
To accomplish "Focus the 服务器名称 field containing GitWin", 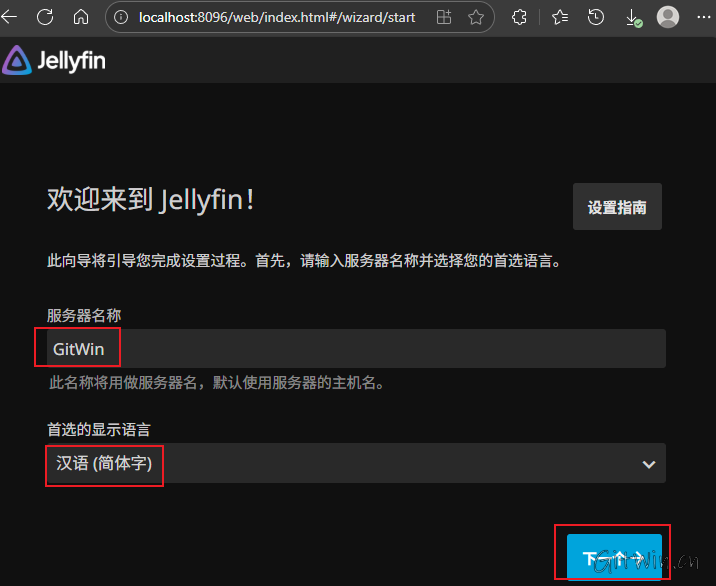I will [x=356, y=348].
